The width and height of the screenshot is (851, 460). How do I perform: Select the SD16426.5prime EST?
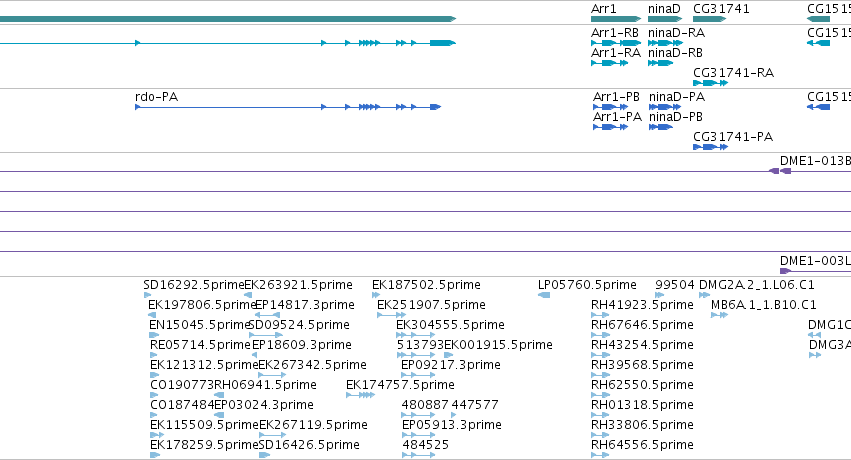(309, 445)
